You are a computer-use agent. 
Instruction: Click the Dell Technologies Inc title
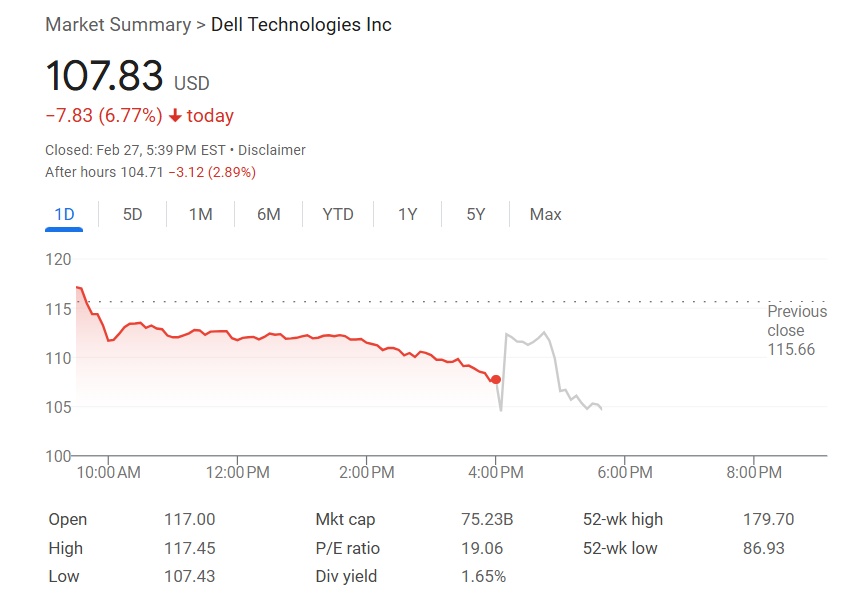click(x=301, y=25)
